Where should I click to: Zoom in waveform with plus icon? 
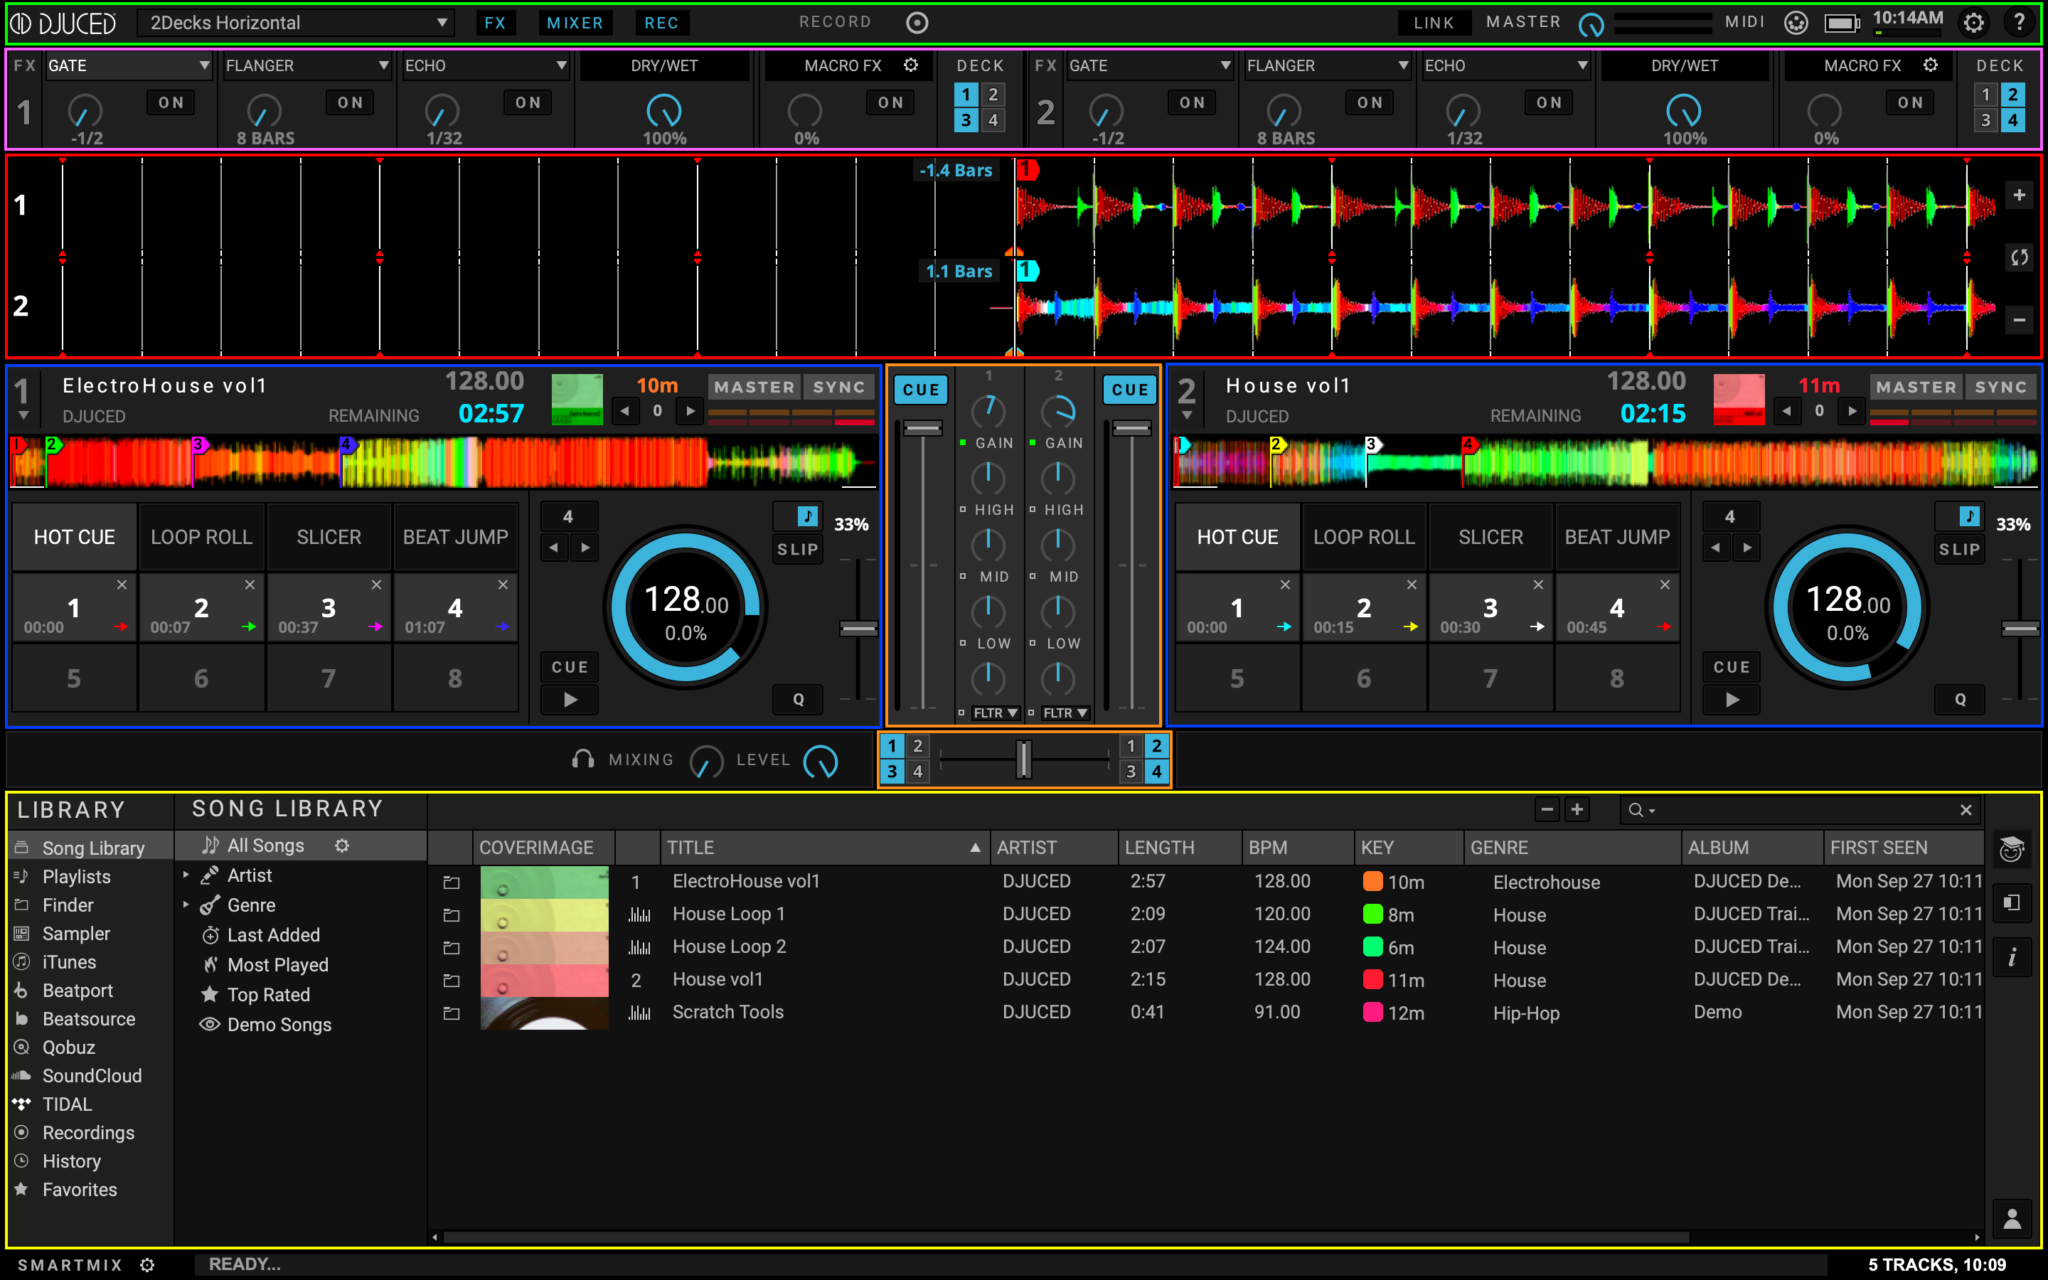click(x=2019, y=195)
